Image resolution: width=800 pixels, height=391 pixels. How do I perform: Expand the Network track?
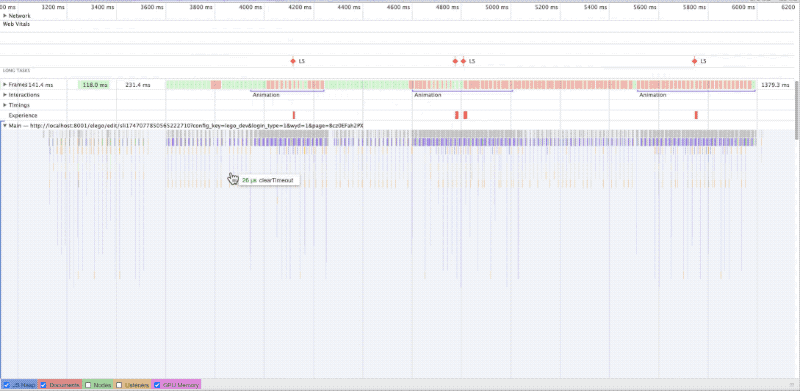coord(5,16)
